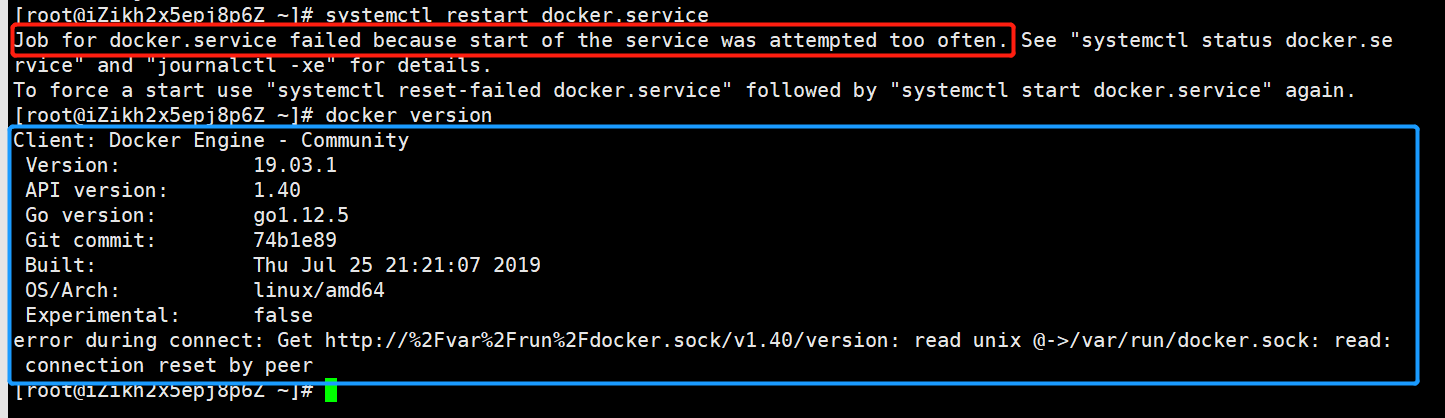The height and width of the screenshot is (418, 1445).
Task: Click the Built date Thu Jul 25 2019
Action: pyautogui.click(x=397, y=265)
